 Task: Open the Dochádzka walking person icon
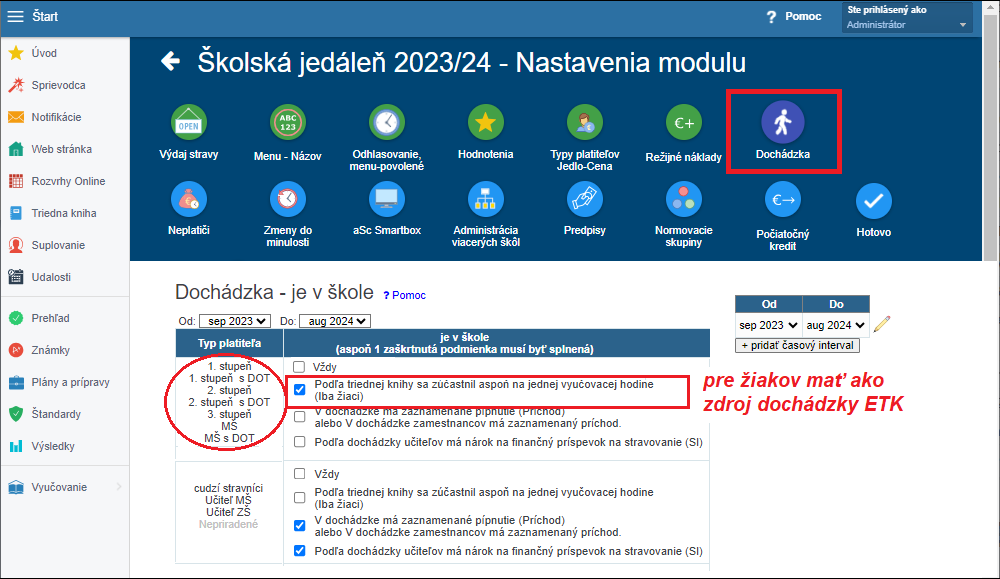tap(782, 122)
